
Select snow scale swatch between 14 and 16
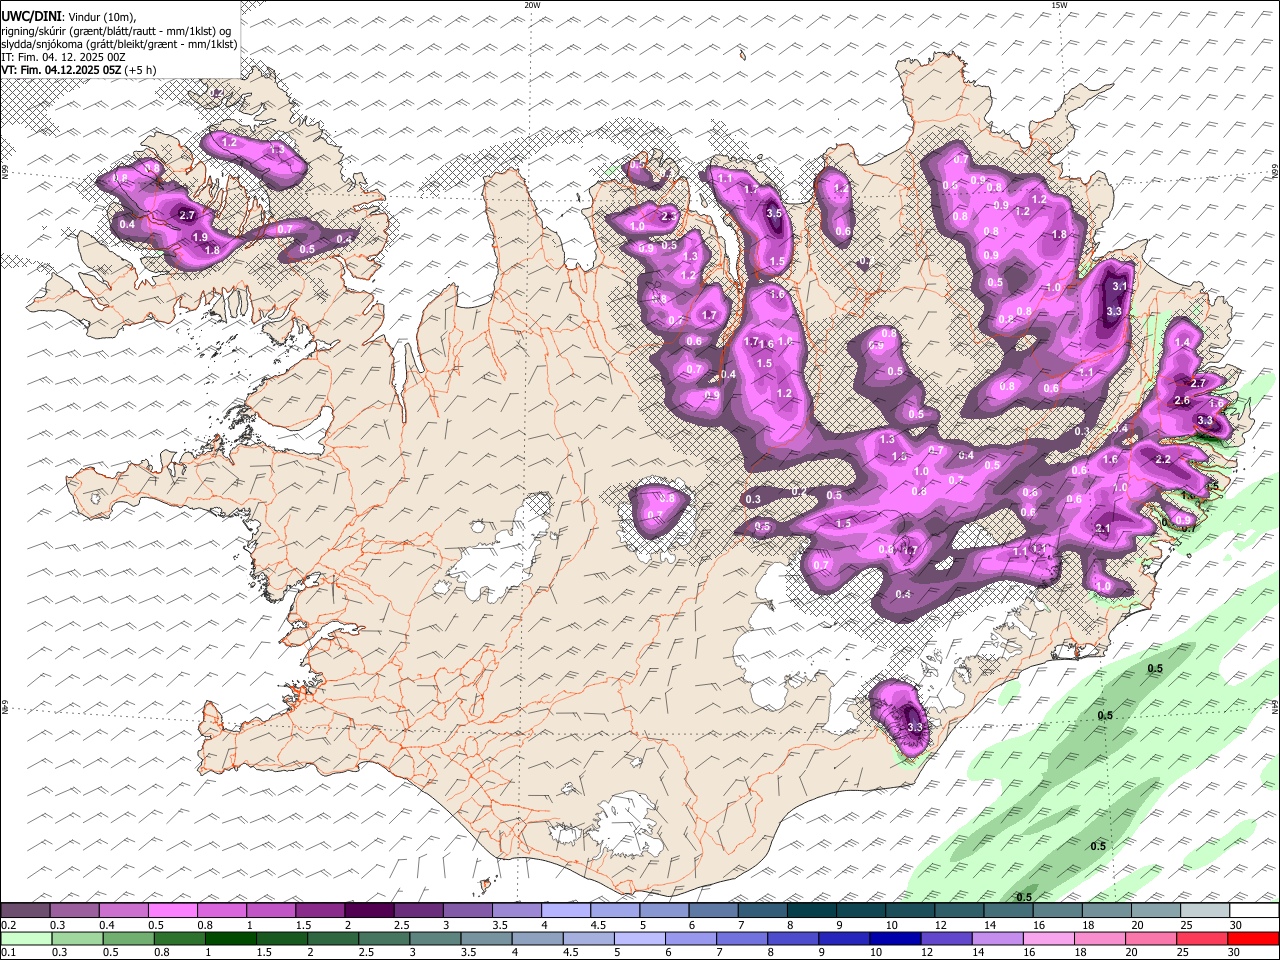click(1008, 910)
